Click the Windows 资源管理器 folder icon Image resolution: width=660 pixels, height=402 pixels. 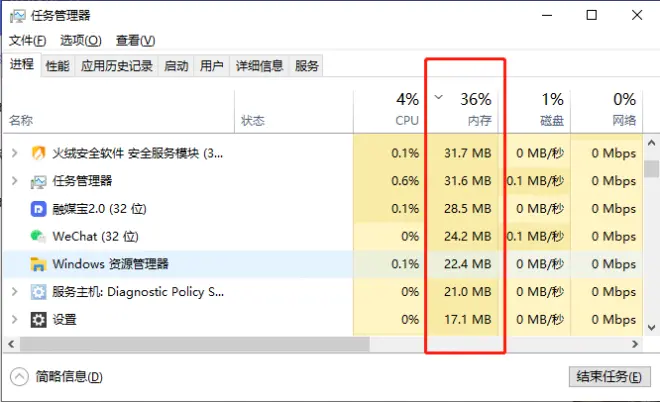tap(39, 264)
